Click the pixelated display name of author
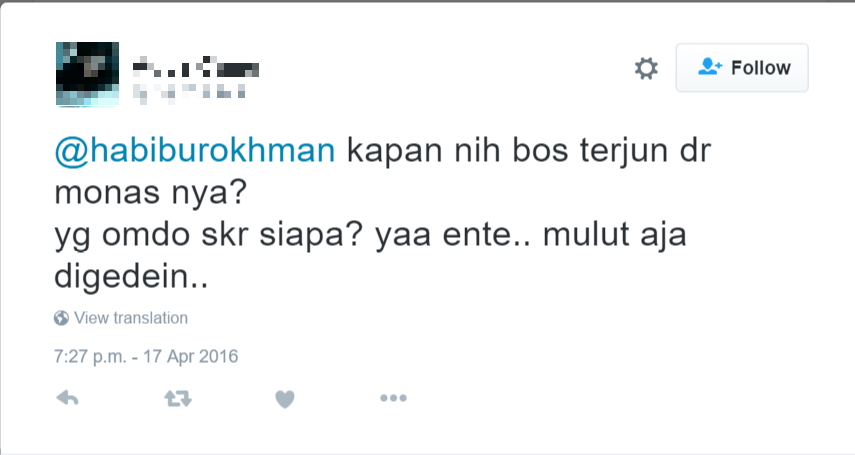Screen dimensions: 855x455 click(x=196, y=67)
